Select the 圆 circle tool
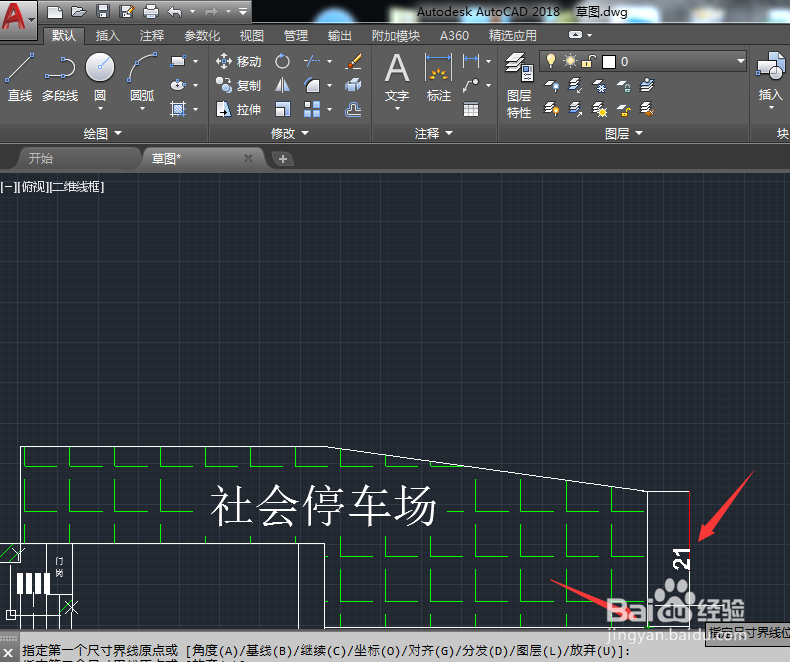Screen dimensions: 790x662 (x=100, y=76)
